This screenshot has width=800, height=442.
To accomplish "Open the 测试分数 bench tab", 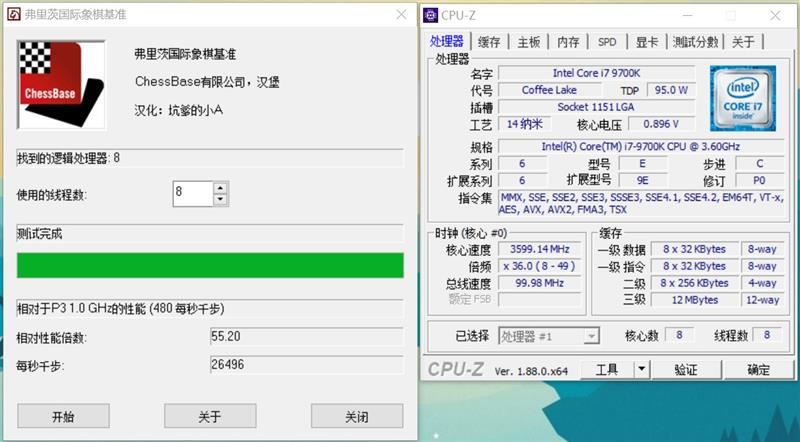I will [x=695, y=42].
